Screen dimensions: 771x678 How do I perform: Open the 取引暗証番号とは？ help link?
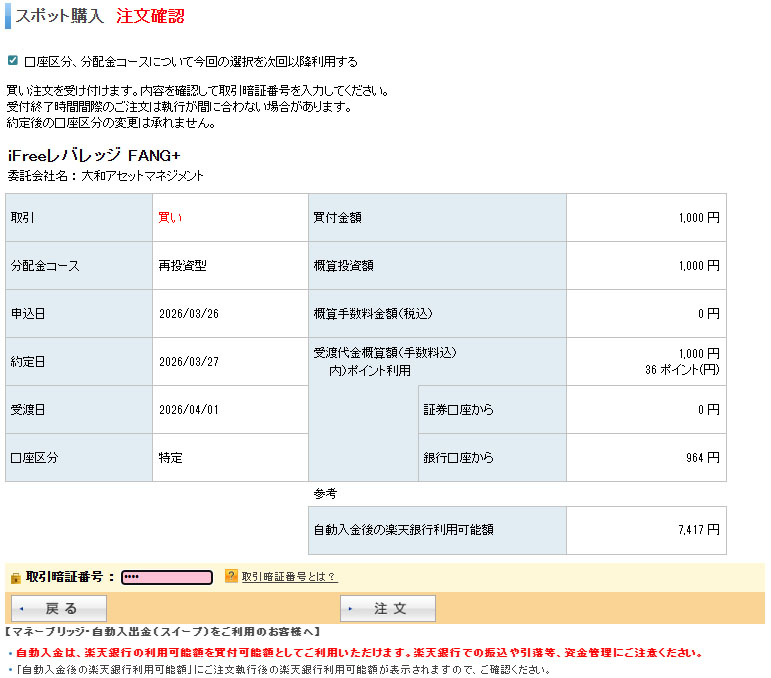click(289, 577)
